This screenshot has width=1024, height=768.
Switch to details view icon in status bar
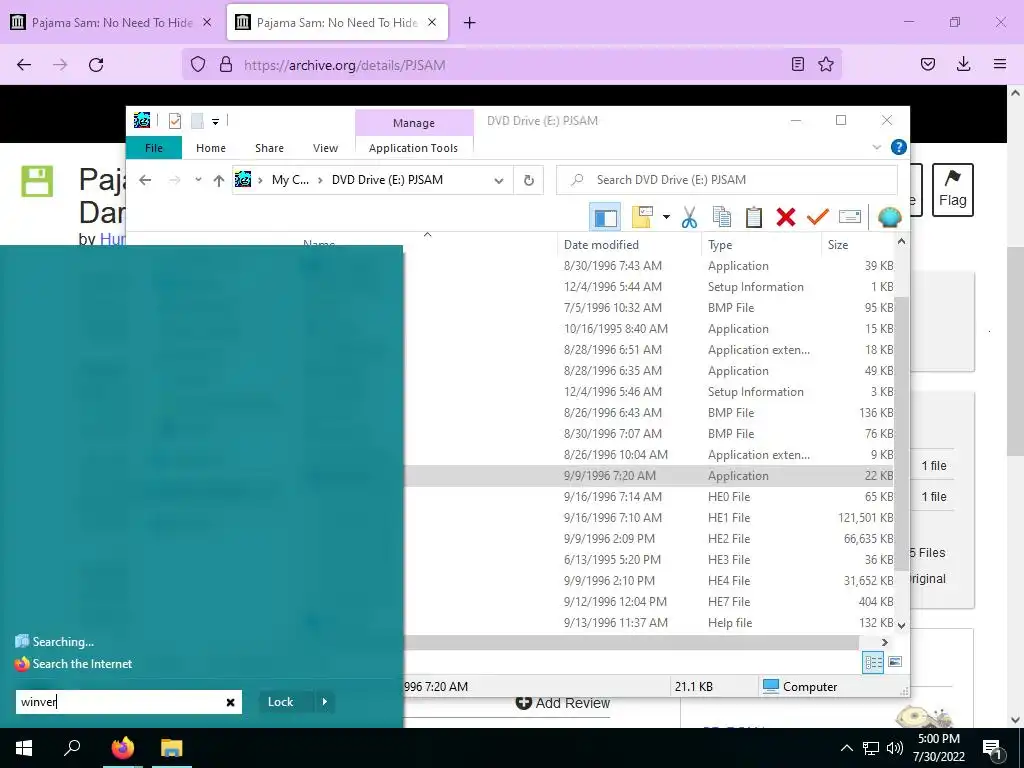[x=873, y=662]
